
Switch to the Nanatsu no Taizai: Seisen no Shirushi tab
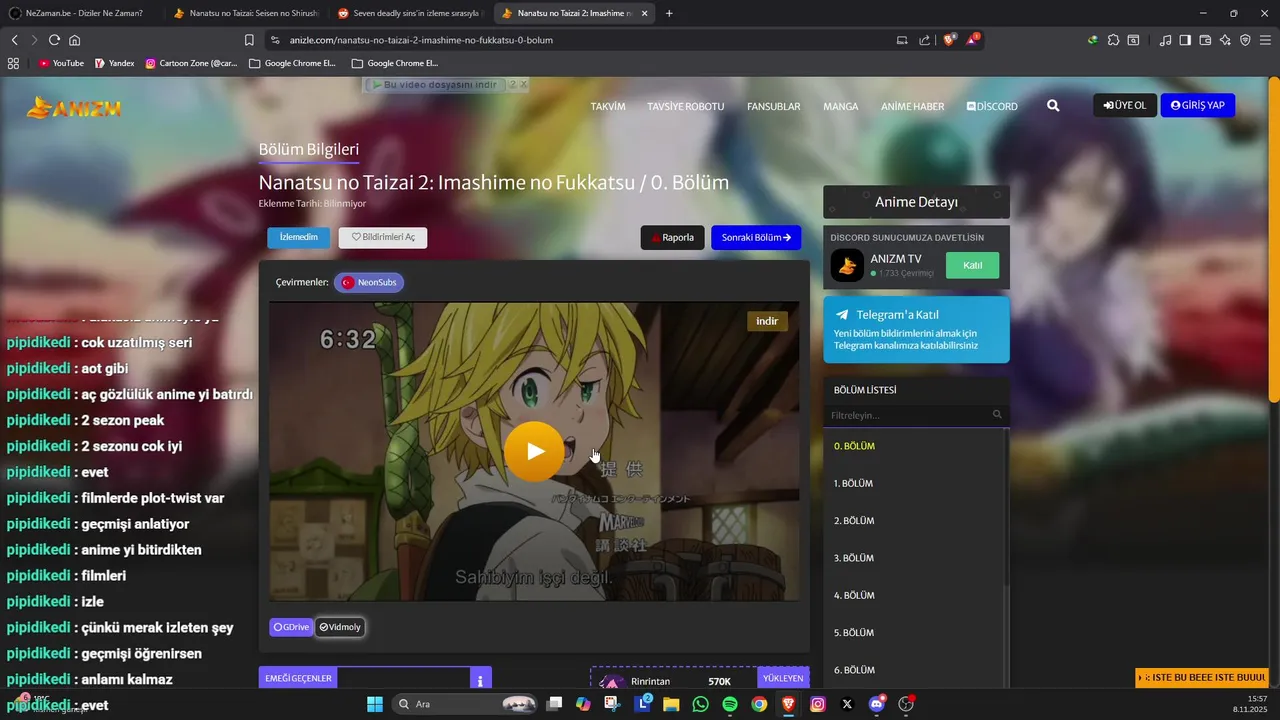coord(245,13)
